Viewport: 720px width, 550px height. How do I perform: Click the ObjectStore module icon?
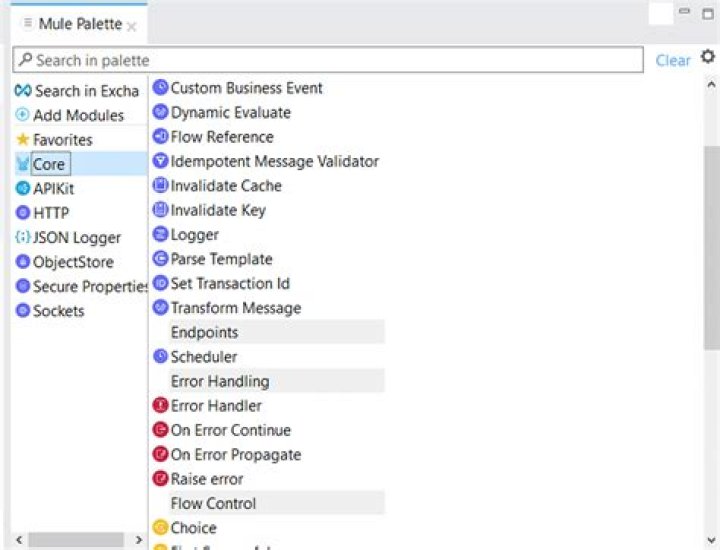pos(22,262)
